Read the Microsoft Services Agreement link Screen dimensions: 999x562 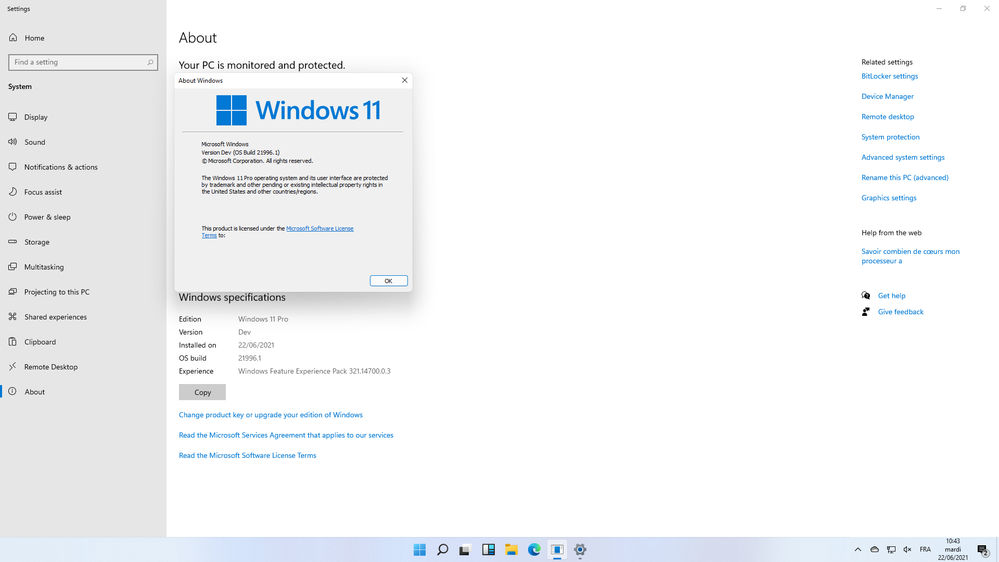pos(286,435)
